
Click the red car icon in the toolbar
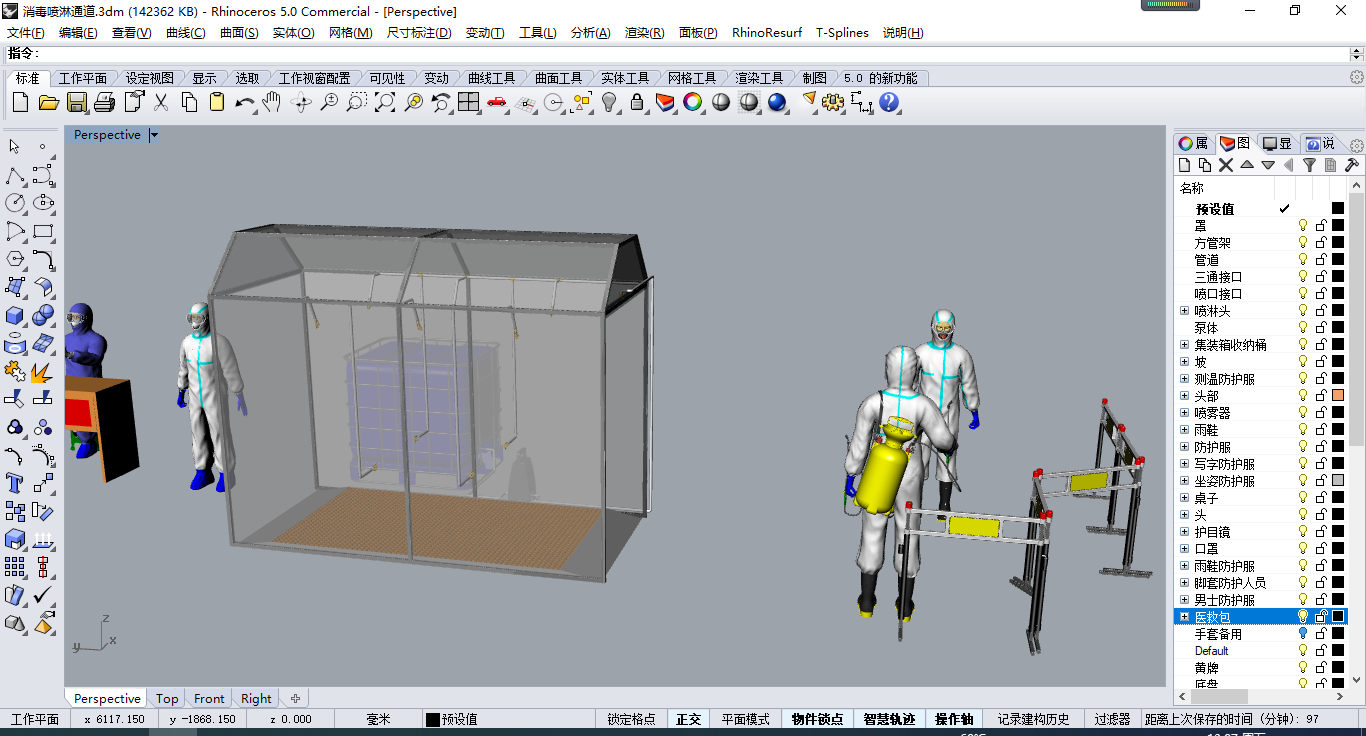tap(497, 102)
